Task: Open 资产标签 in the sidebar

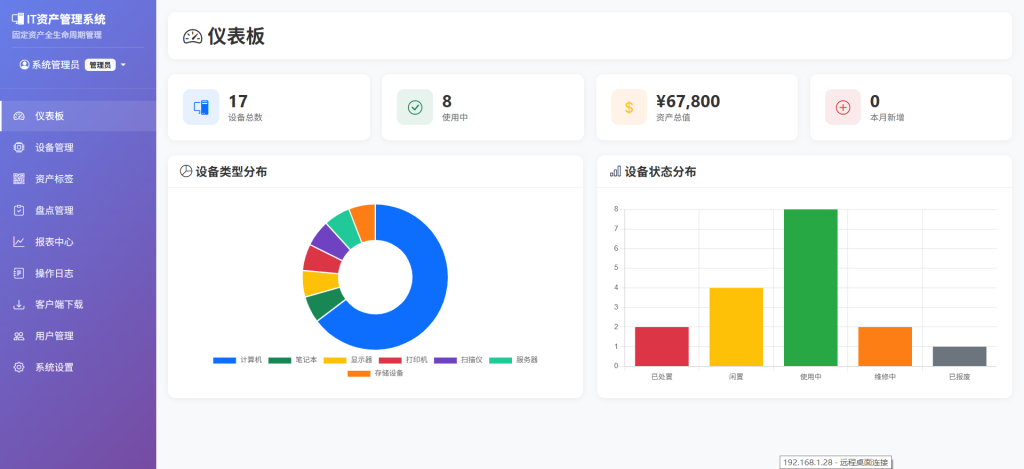Action: click(x=78, y=179)
